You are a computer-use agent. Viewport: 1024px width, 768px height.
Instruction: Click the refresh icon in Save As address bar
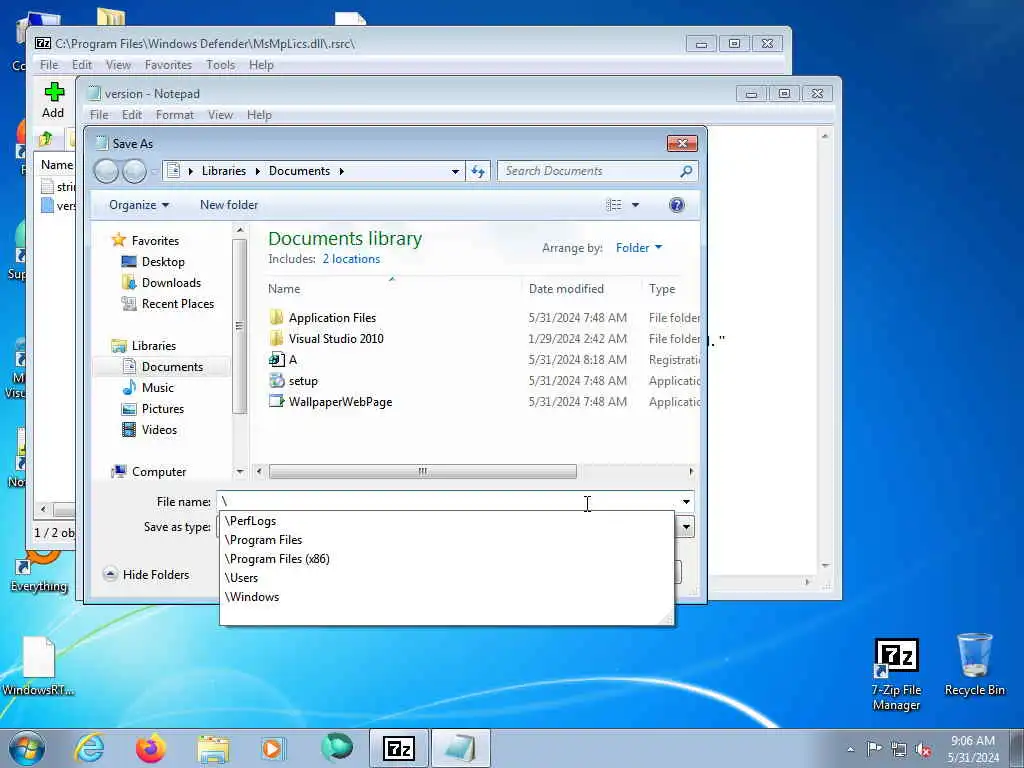click(478, 171)
